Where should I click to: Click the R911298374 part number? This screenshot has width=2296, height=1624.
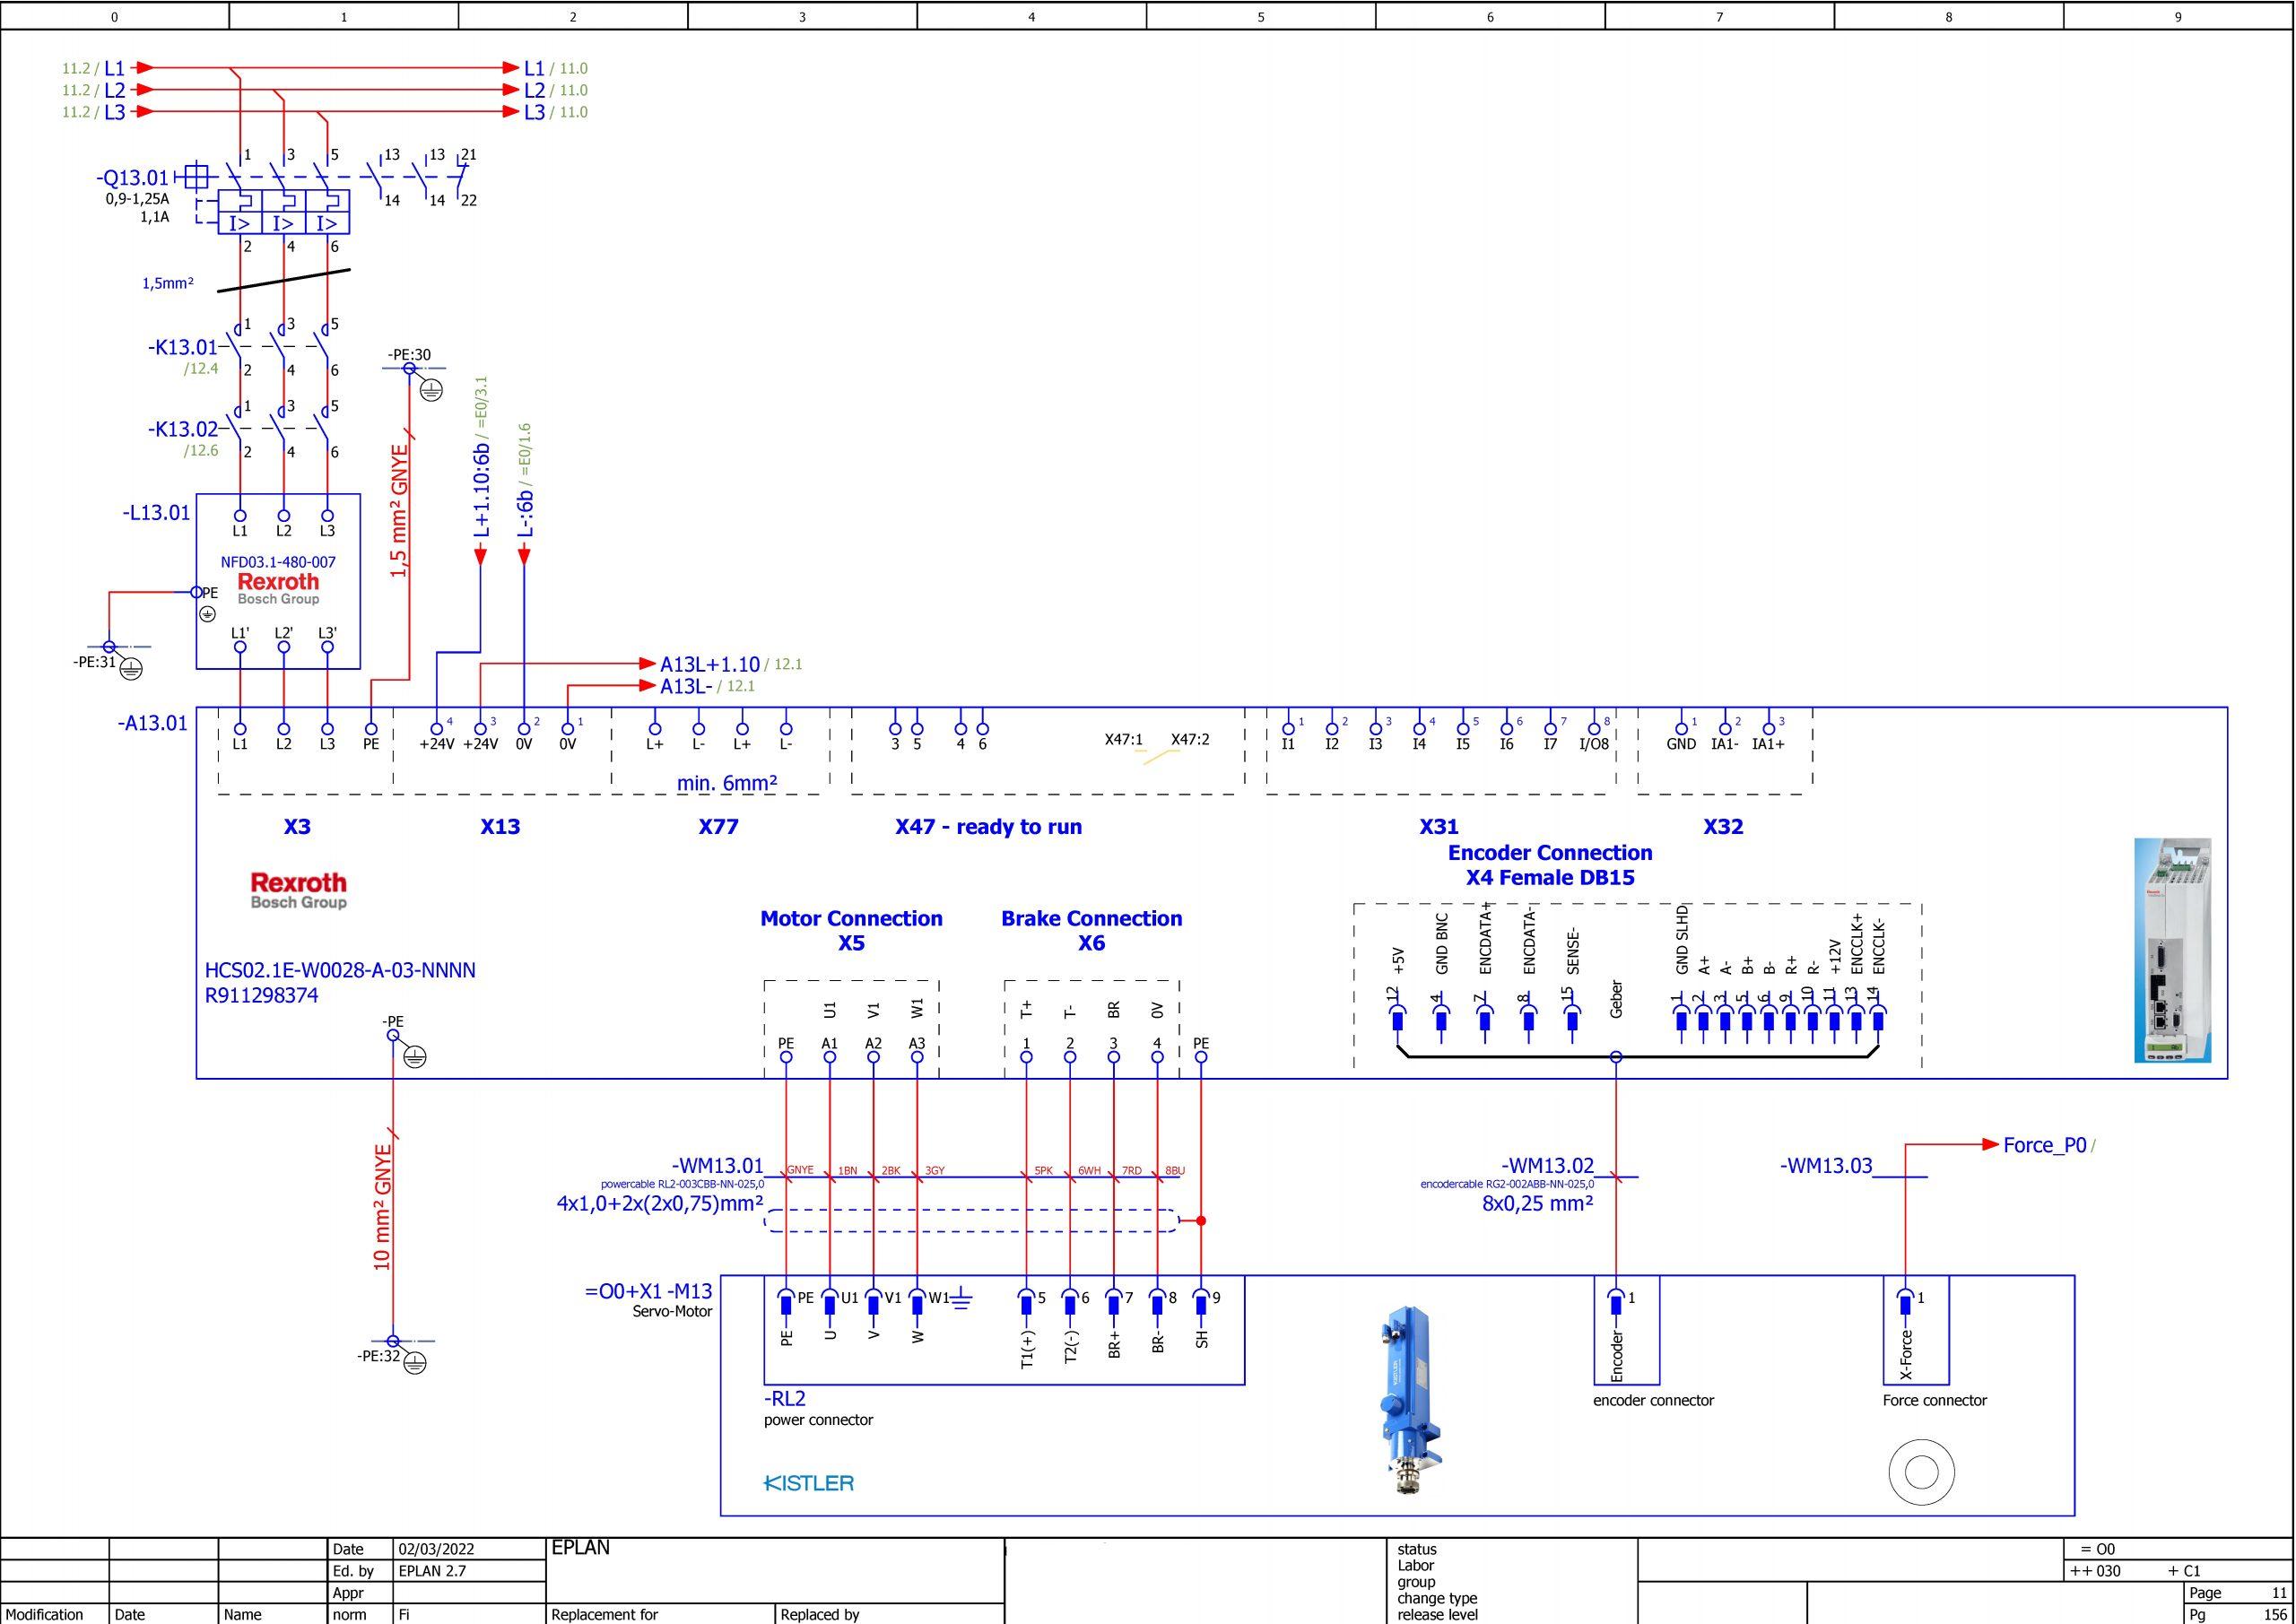pyautogui.click(x=261, y=996)
